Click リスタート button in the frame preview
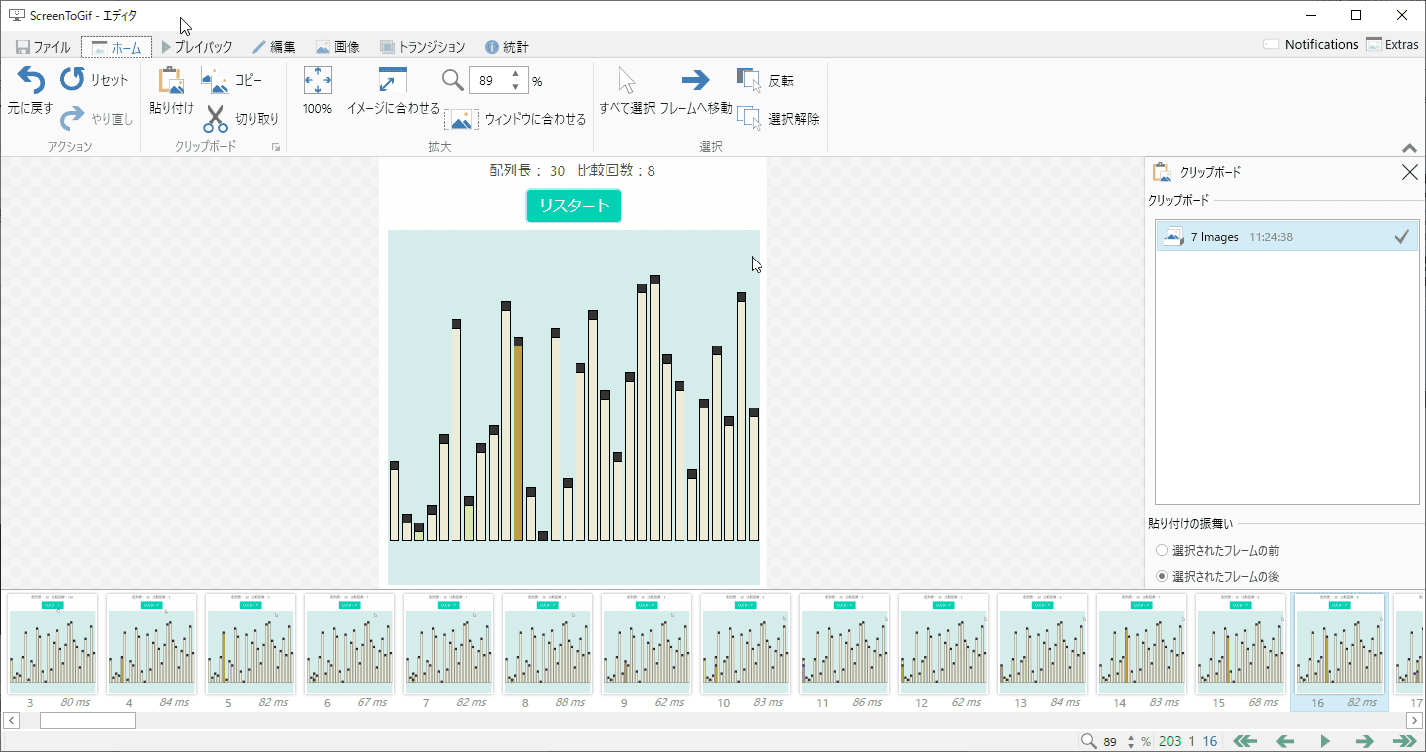 [x=574, y=206]
